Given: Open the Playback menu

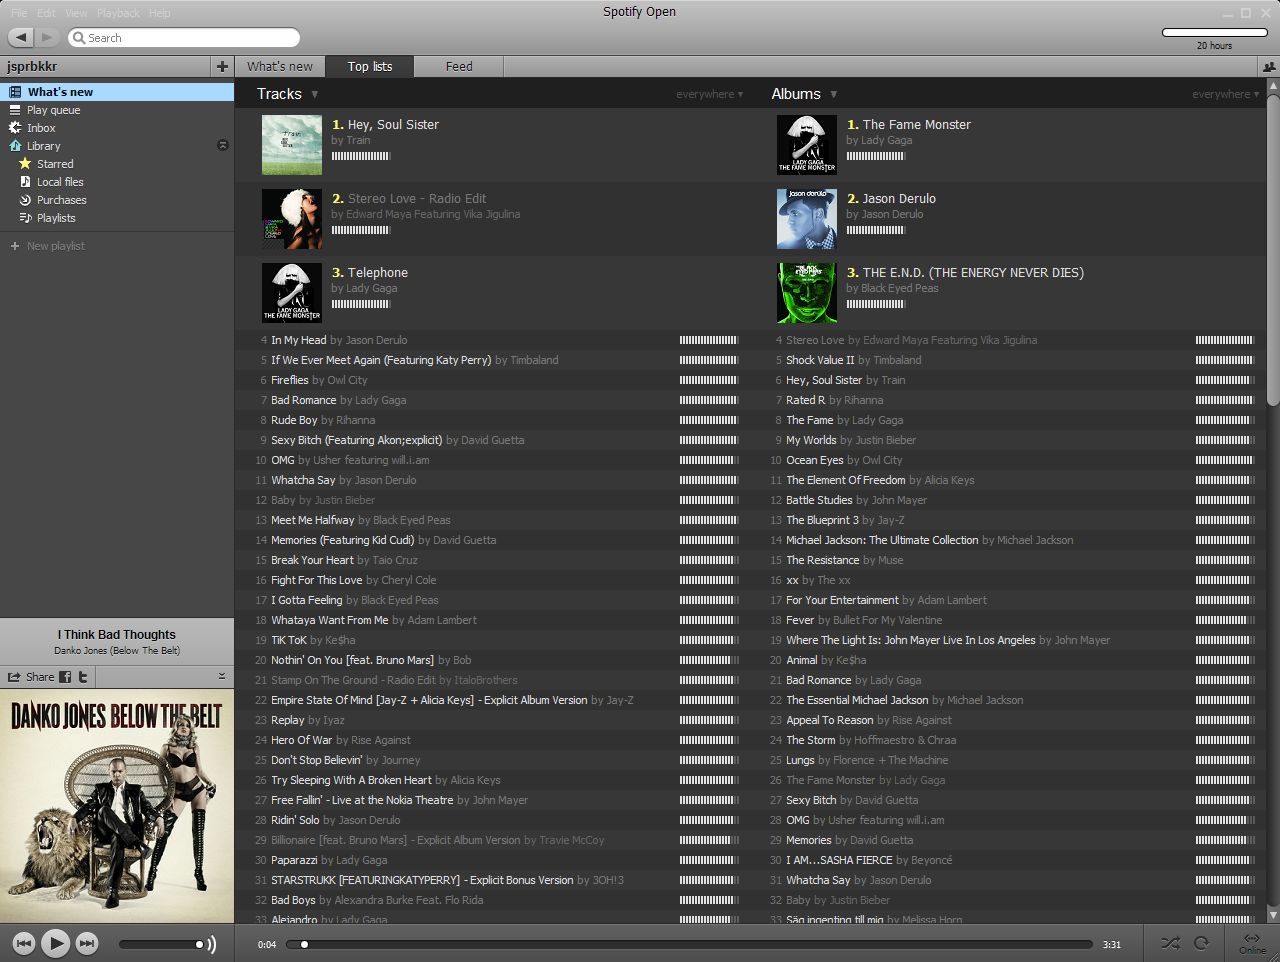Looking at the screenshot, I should coord(118,13).
